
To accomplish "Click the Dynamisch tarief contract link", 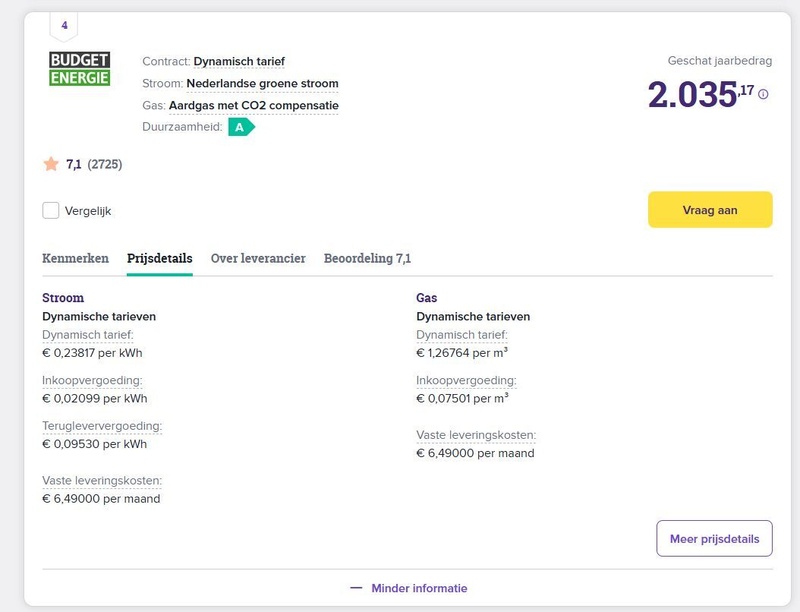I will [x=239, y=61].
